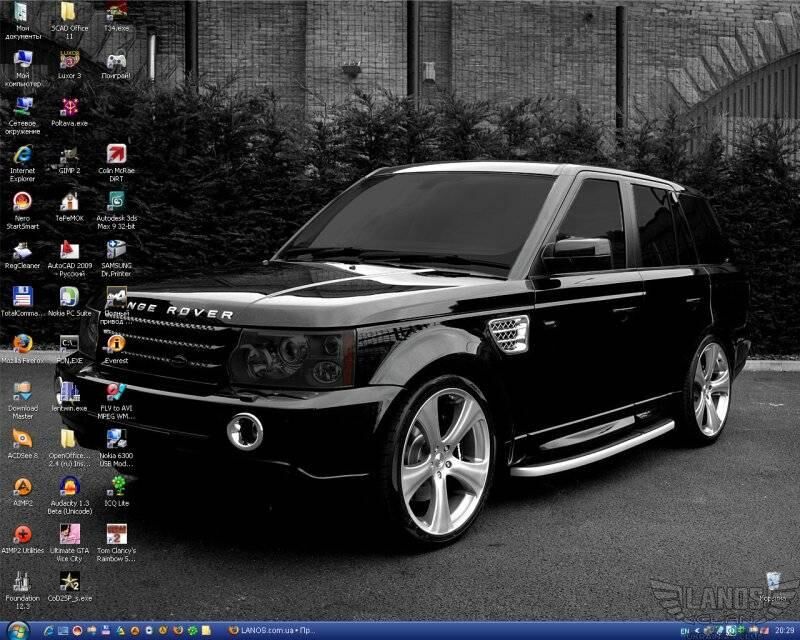Click Show Desktop in Quick Launch
This screenshot has height=640, width=800.
(x=63, y=631)
